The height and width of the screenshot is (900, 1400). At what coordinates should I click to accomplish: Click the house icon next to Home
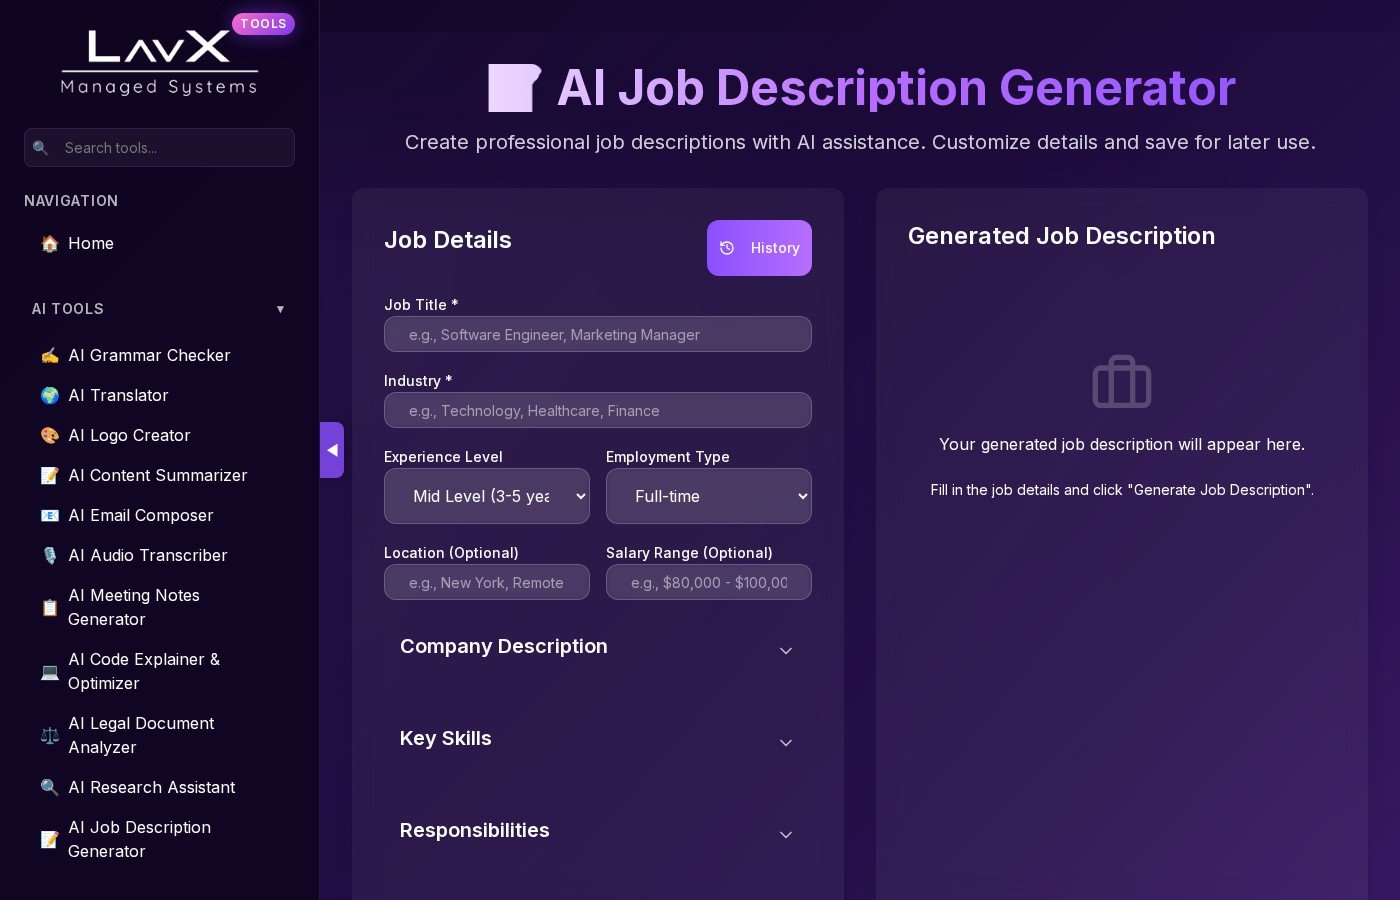tap(49, 244)
